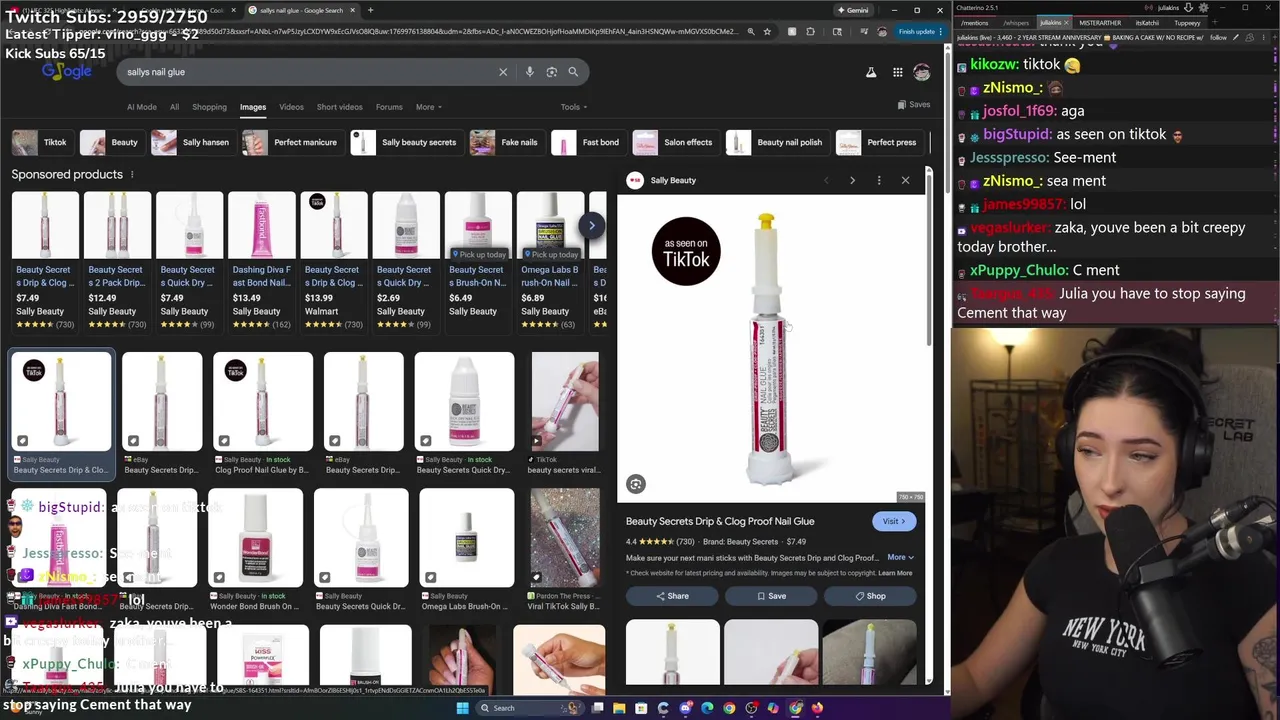Open Discord from the taskbar
1280x720 pixels.
click(685, 708)
